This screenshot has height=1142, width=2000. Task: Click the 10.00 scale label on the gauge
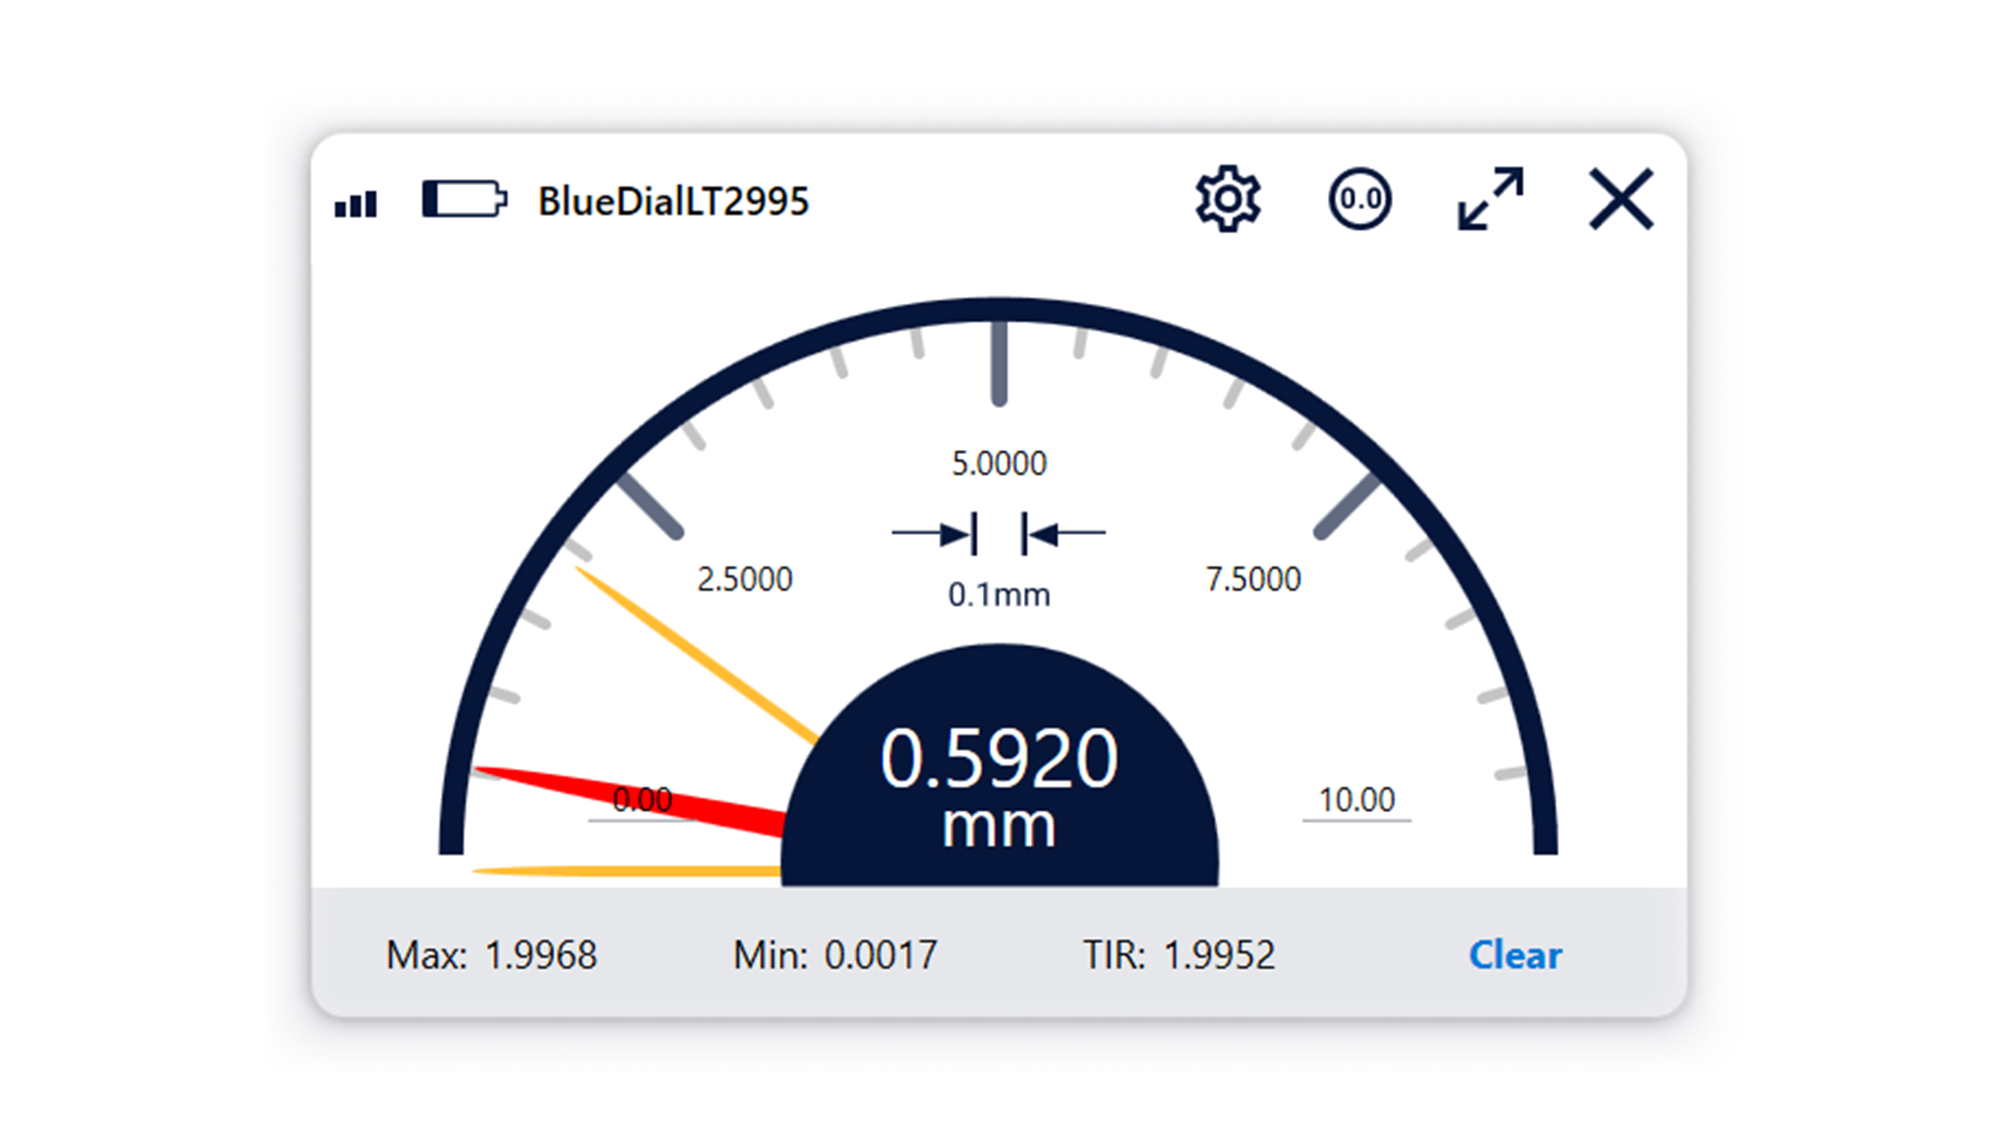pyautogui.click(x=1357, y=799)
